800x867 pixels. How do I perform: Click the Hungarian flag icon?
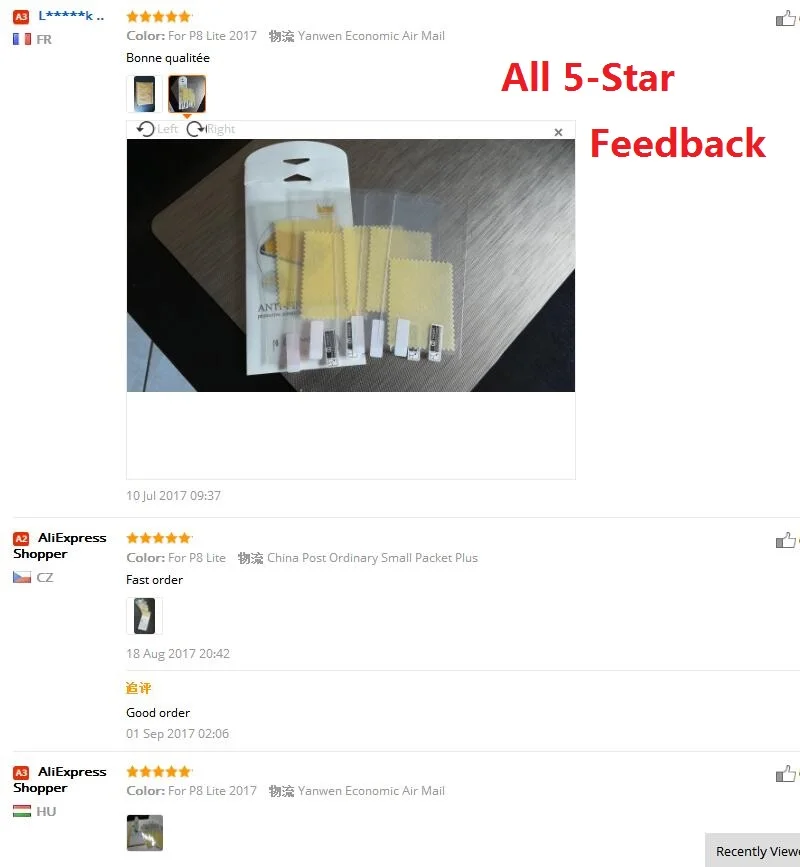pyautogui.click(x=22, y=811)
